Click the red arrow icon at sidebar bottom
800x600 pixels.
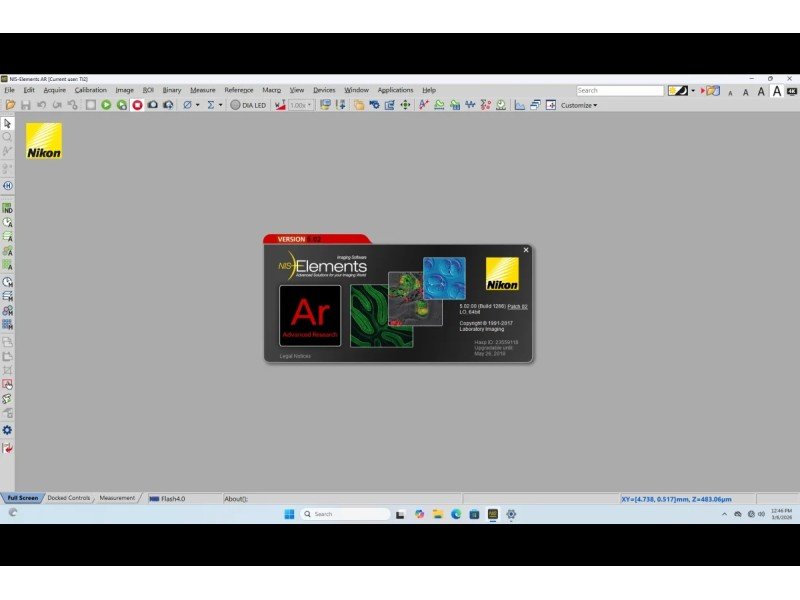pos(7,448)
